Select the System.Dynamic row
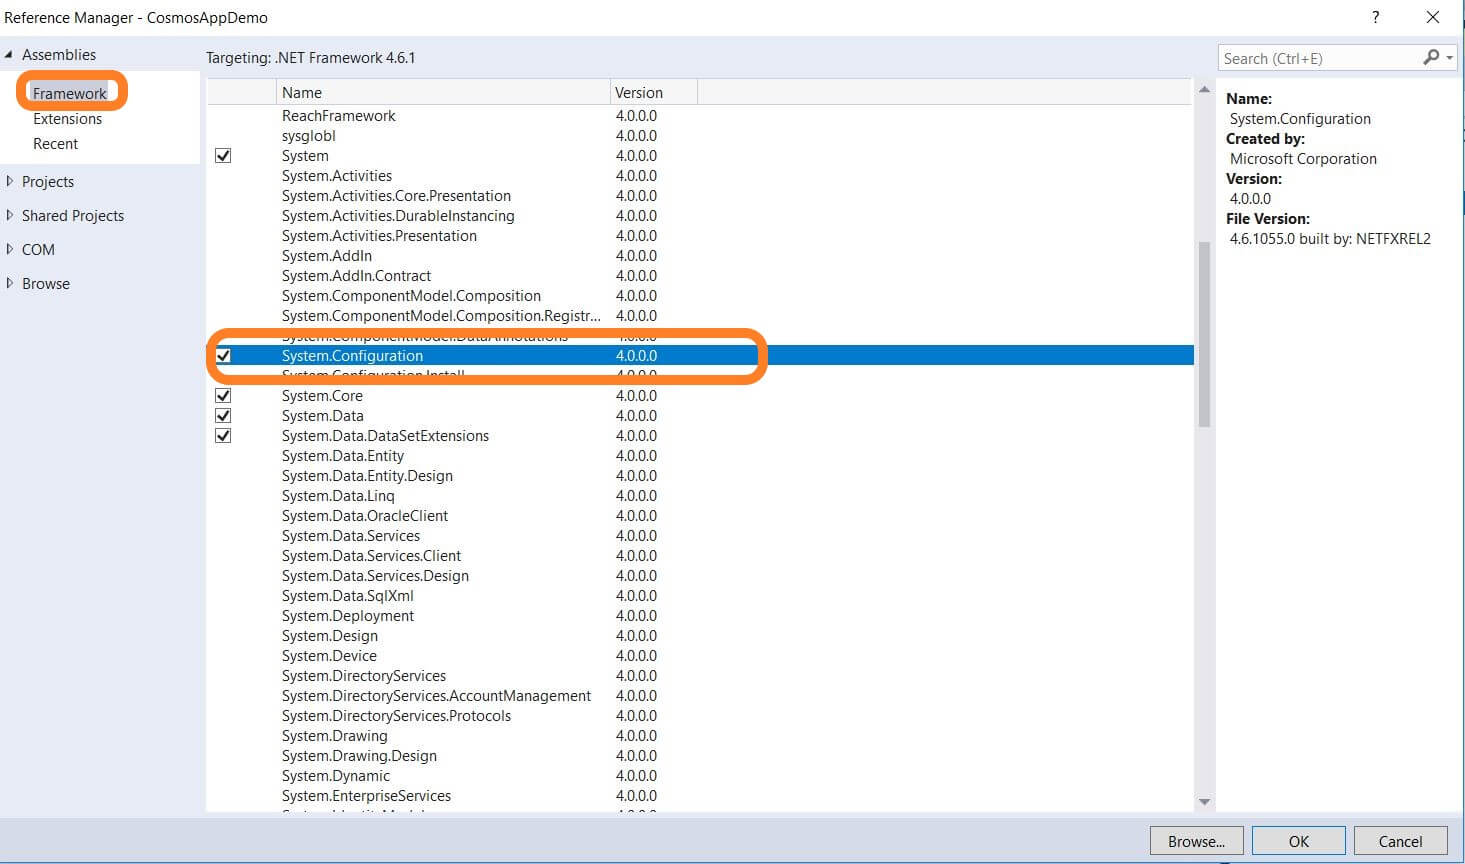This screenshot has width=1465, height=864. click(700, 776)
